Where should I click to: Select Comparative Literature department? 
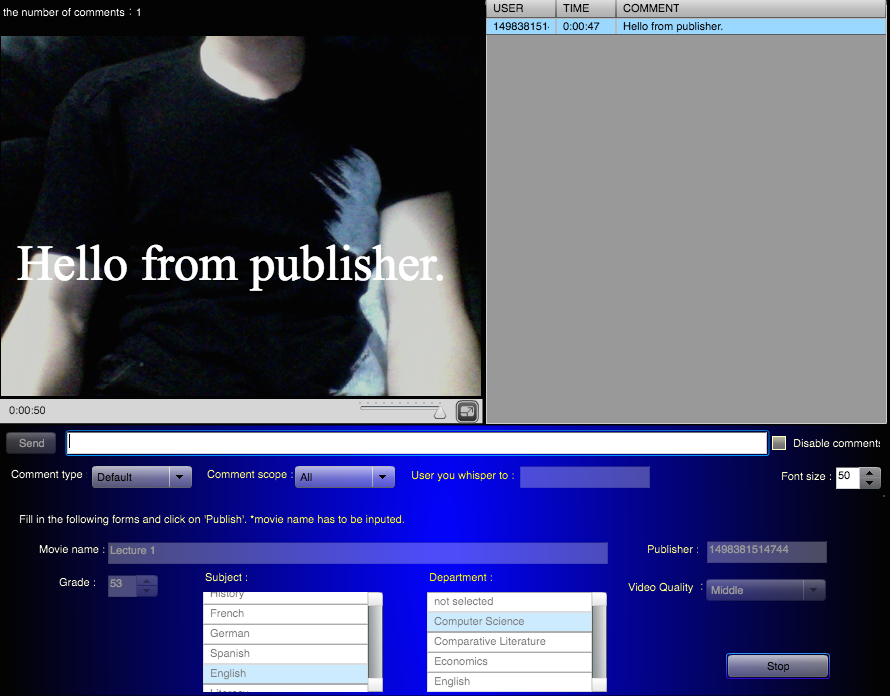pyautogui.click(x=509, y=642)
